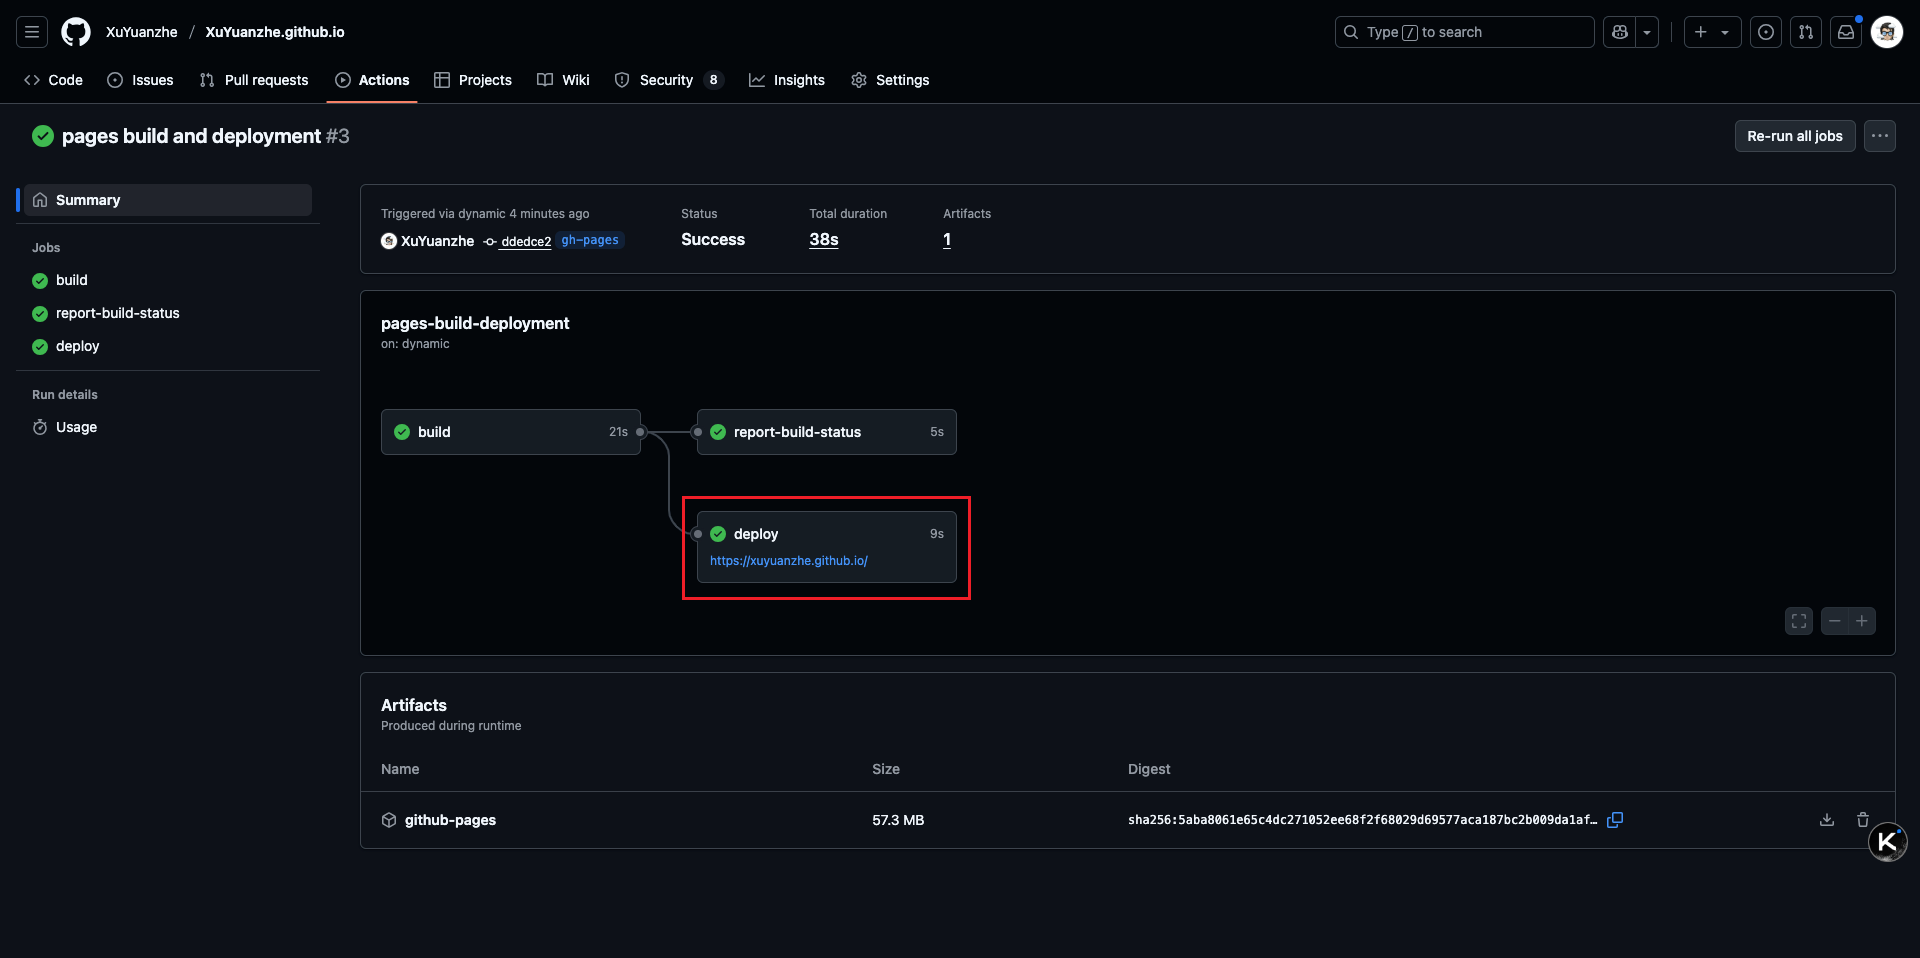The width and height of the screenshot is (1920, 958).
Task: Click the search bar field
Action: [x=1464, y=32]
